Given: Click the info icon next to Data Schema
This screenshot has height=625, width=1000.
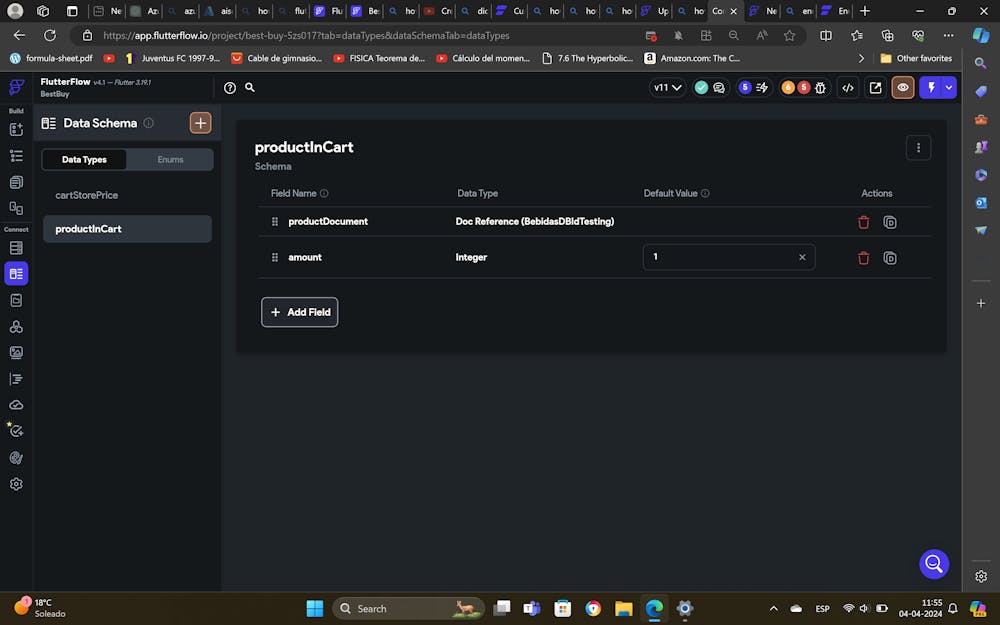Looking at the screenshot, I should [149, 123].
